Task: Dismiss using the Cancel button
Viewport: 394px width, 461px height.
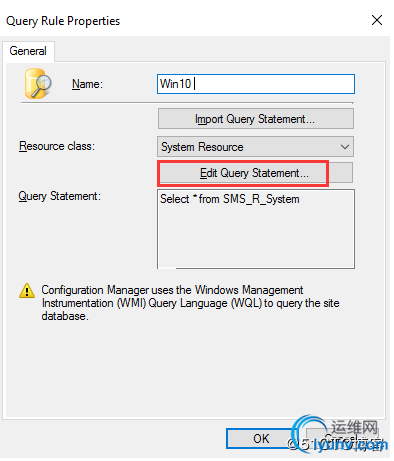Action: 342,438
